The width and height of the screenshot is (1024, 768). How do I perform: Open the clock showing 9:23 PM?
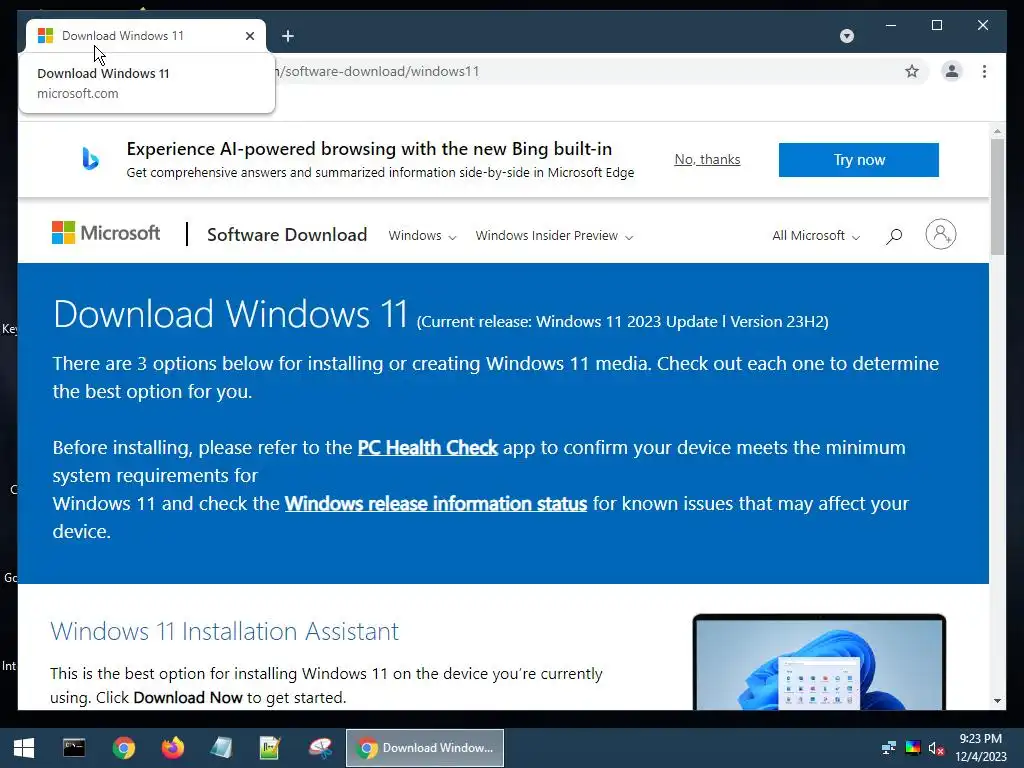click(x=980, y=748)
